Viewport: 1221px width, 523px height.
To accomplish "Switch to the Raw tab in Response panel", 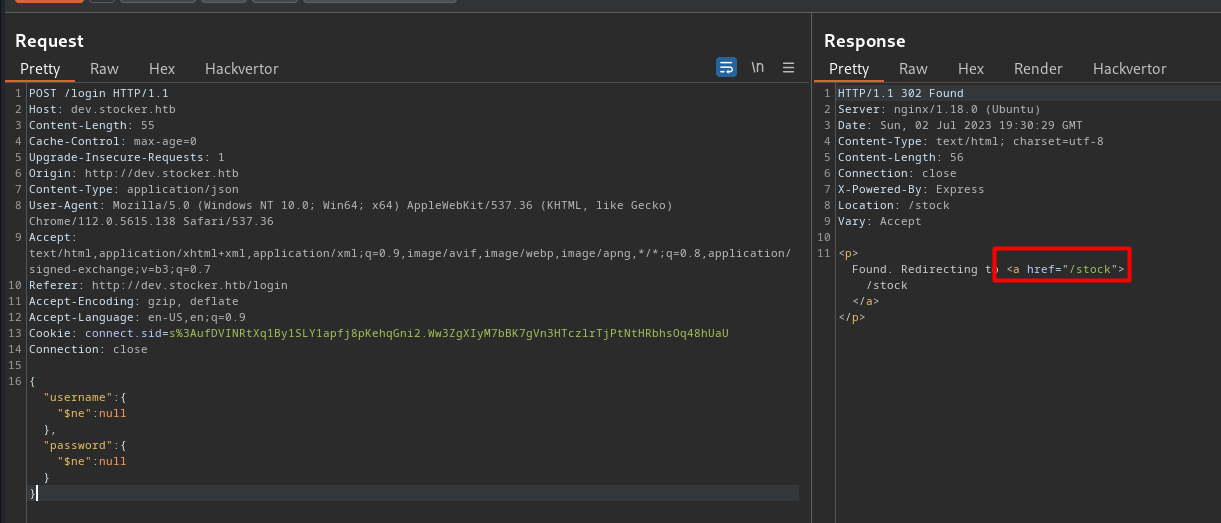I will click(x=913, y=69).
